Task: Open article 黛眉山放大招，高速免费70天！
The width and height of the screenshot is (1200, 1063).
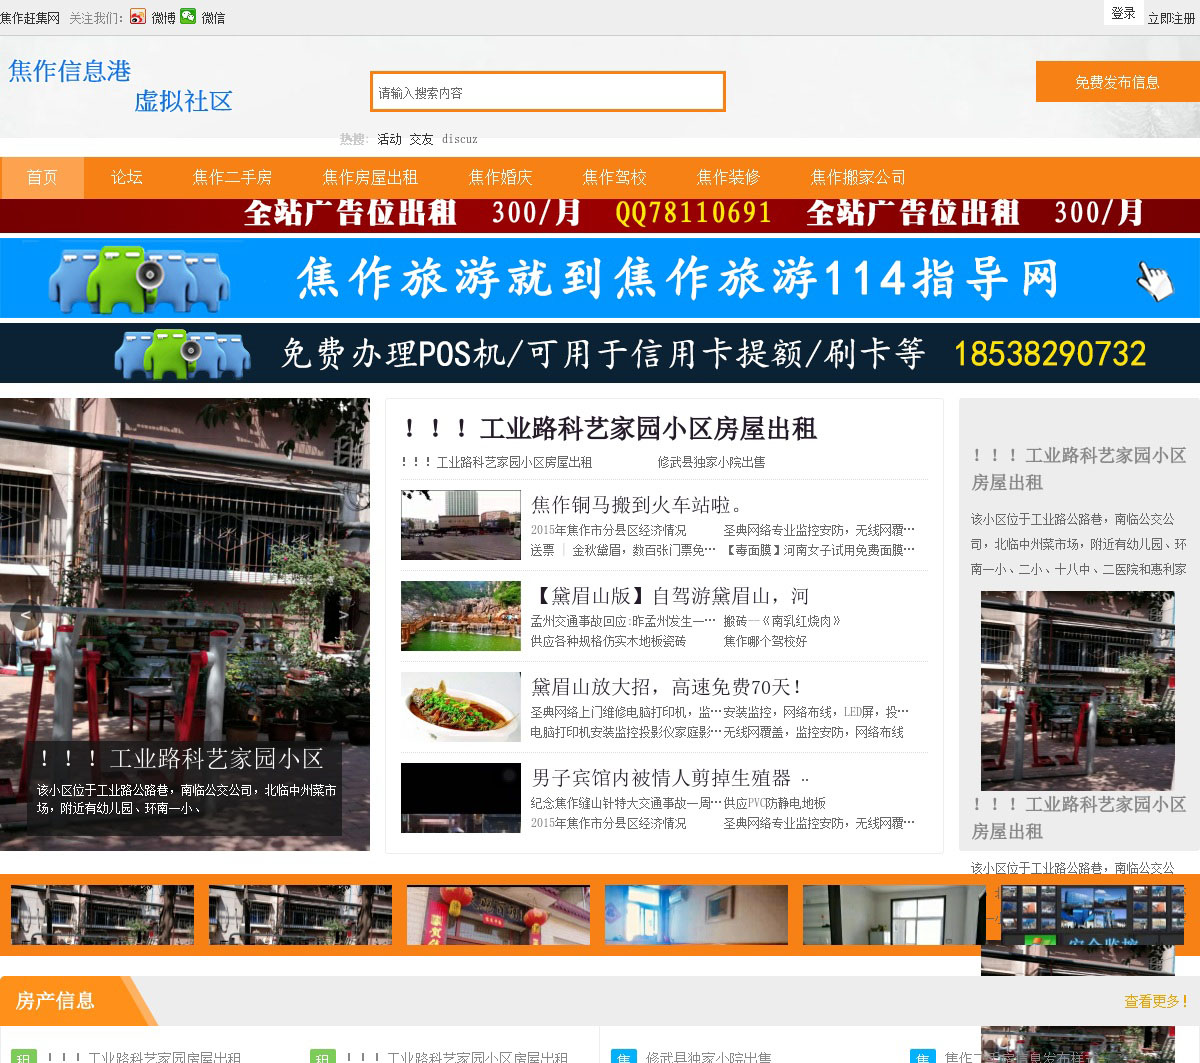Action: [x=666, y=687]
